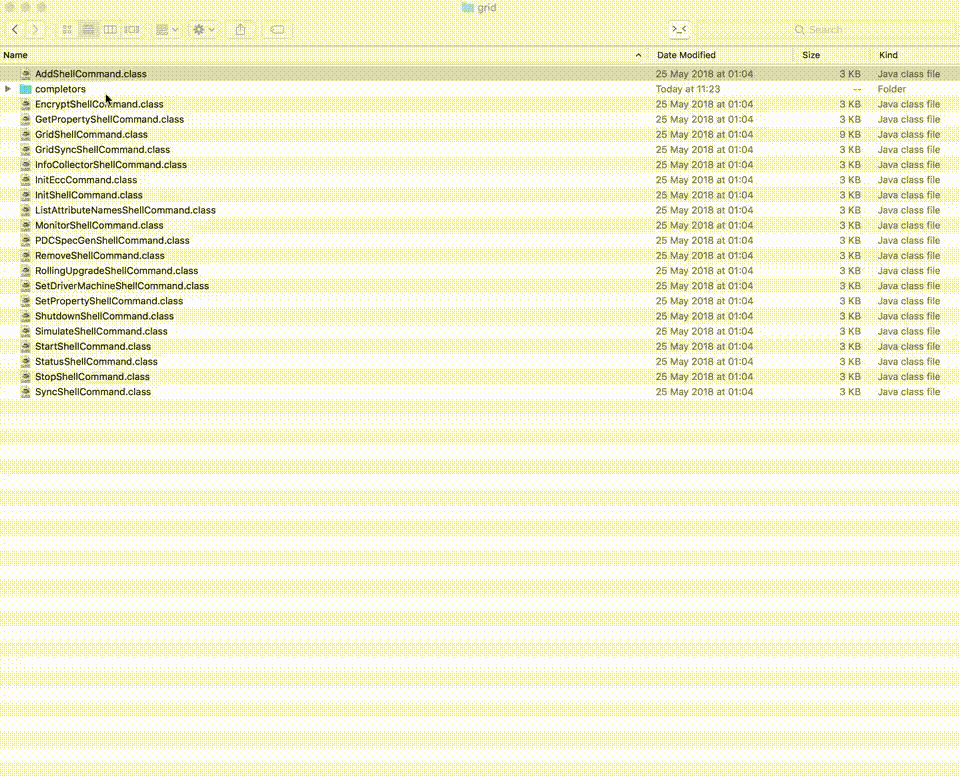This screenshot has height=776, width=960.
Task: Click the Edit Tags toolbar button
Action: coord(278,30)
